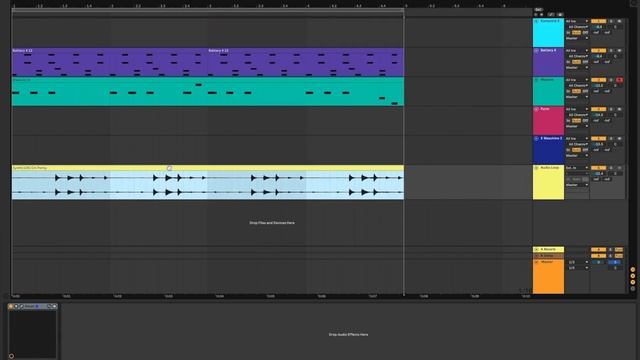
Task: Toggle the bottommost grey show/hide circle button
Action: click(x=633, y=289)
